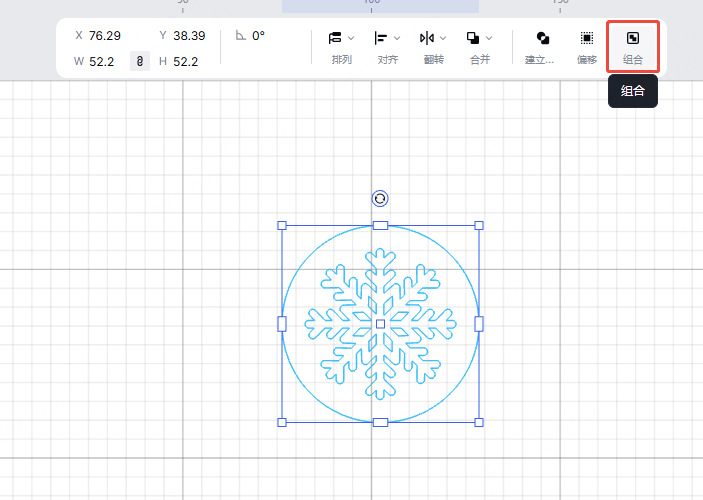Open the 合并 dropdown chevron
Image resolution: width=703 pixels, height=500 pixels.
[x=489, y=38]
